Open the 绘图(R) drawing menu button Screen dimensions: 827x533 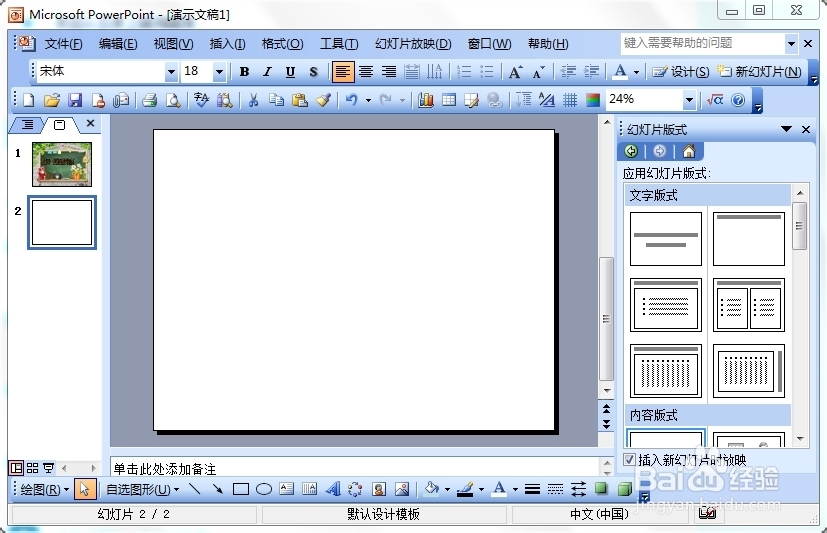click(x=44, y=489)
